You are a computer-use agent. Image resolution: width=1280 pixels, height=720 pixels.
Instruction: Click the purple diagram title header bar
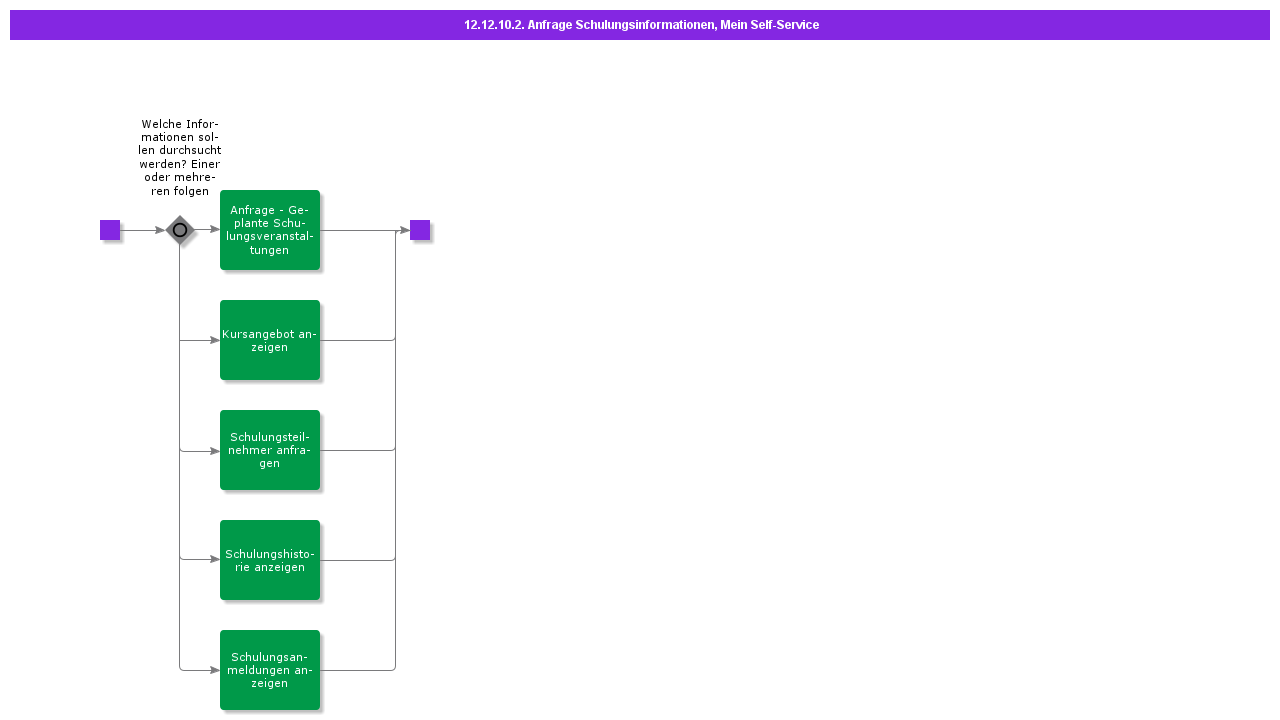[x=640, y=25]
